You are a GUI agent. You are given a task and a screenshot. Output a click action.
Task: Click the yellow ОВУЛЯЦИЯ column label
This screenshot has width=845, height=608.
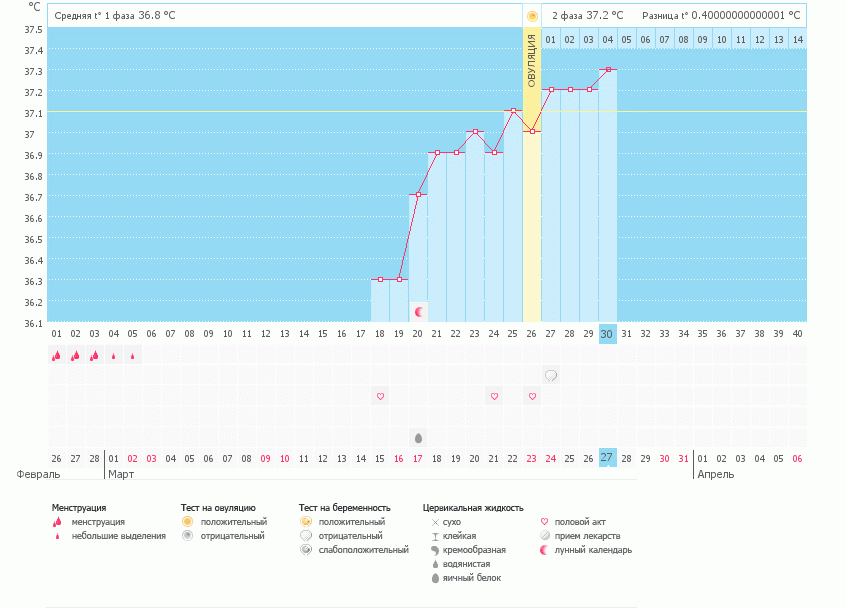pyautogui.click(x=532, y=60)
